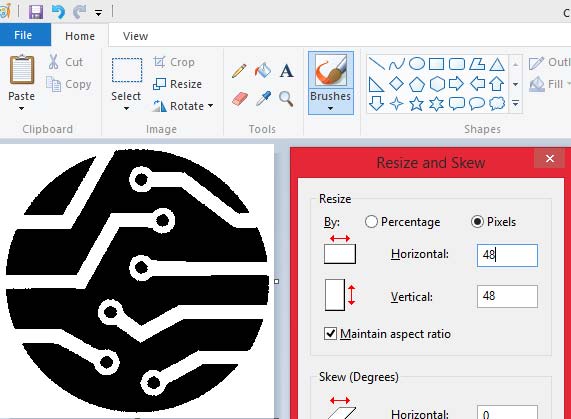Click the canvas right-edge resize handle
The width and height of the screenshot is (571, 419).
point(276,281)
